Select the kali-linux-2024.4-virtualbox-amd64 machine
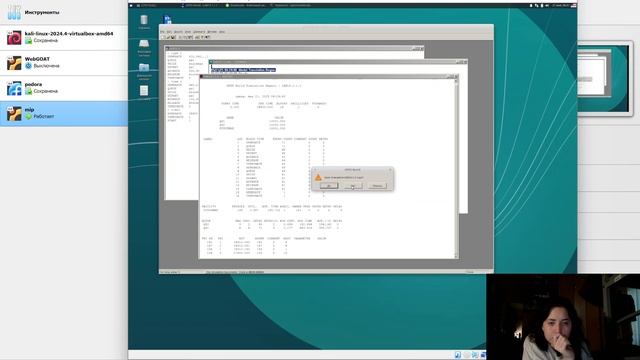Viewport: 640px width, 360px height. click(64, 37)
